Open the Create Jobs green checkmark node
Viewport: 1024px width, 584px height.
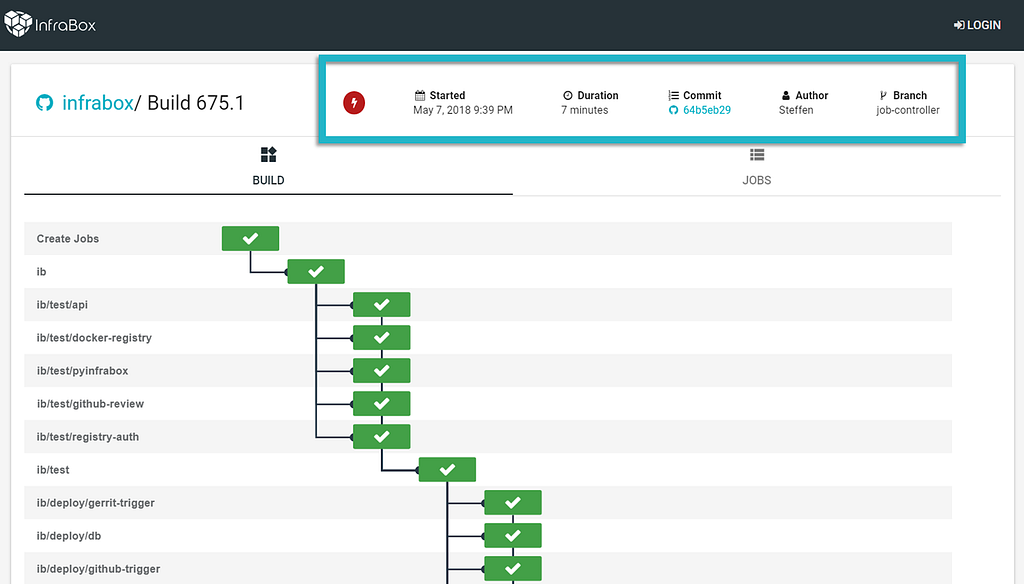[250, 238]
